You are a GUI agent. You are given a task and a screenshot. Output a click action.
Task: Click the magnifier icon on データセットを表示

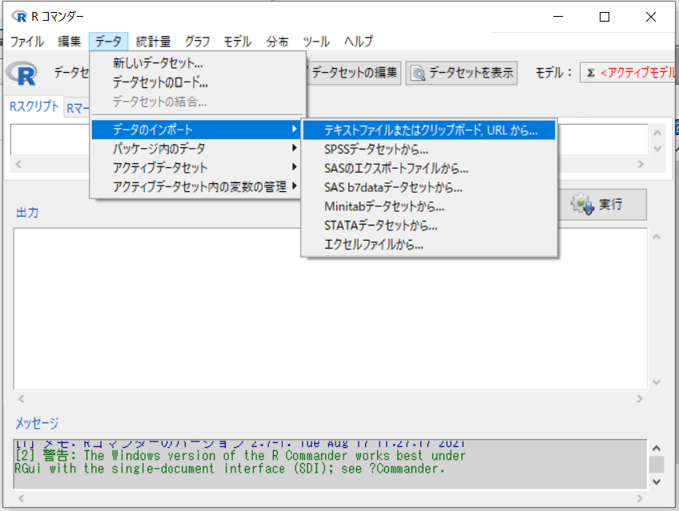[418, 73]
